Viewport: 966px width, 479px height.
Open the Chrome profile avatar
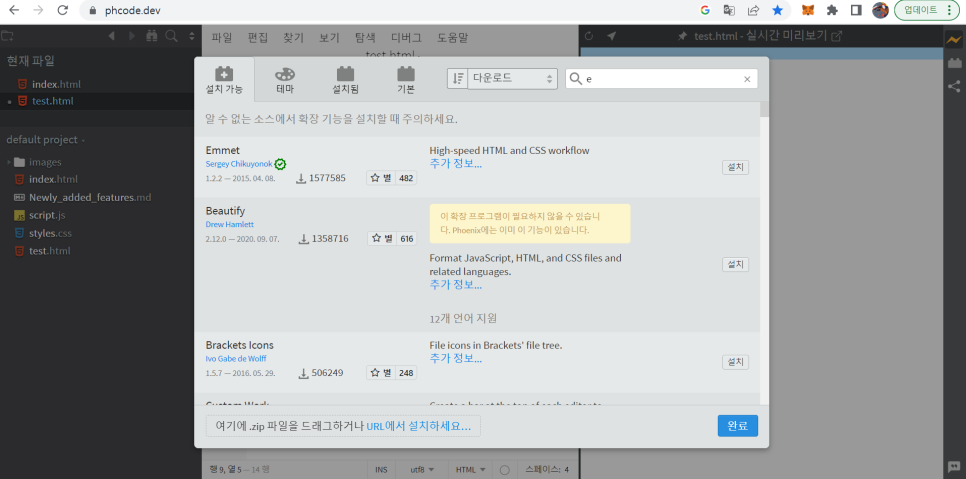[880, 10]
